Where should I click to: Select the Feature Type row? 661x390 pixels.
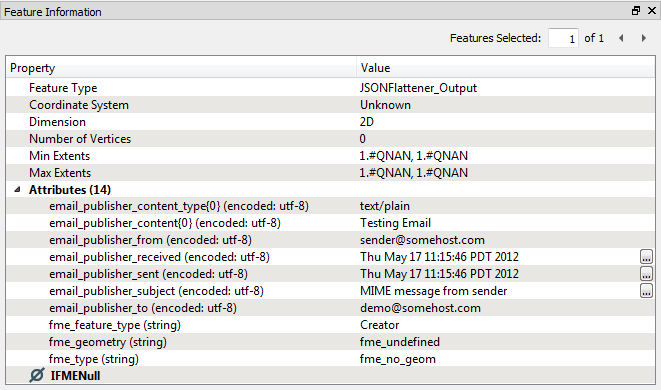(330, 88)
